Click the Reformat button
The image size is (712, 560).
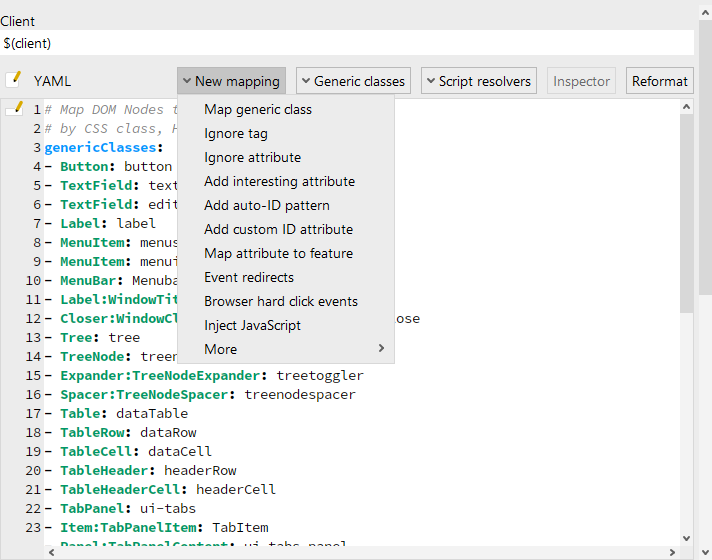point(660,81)
